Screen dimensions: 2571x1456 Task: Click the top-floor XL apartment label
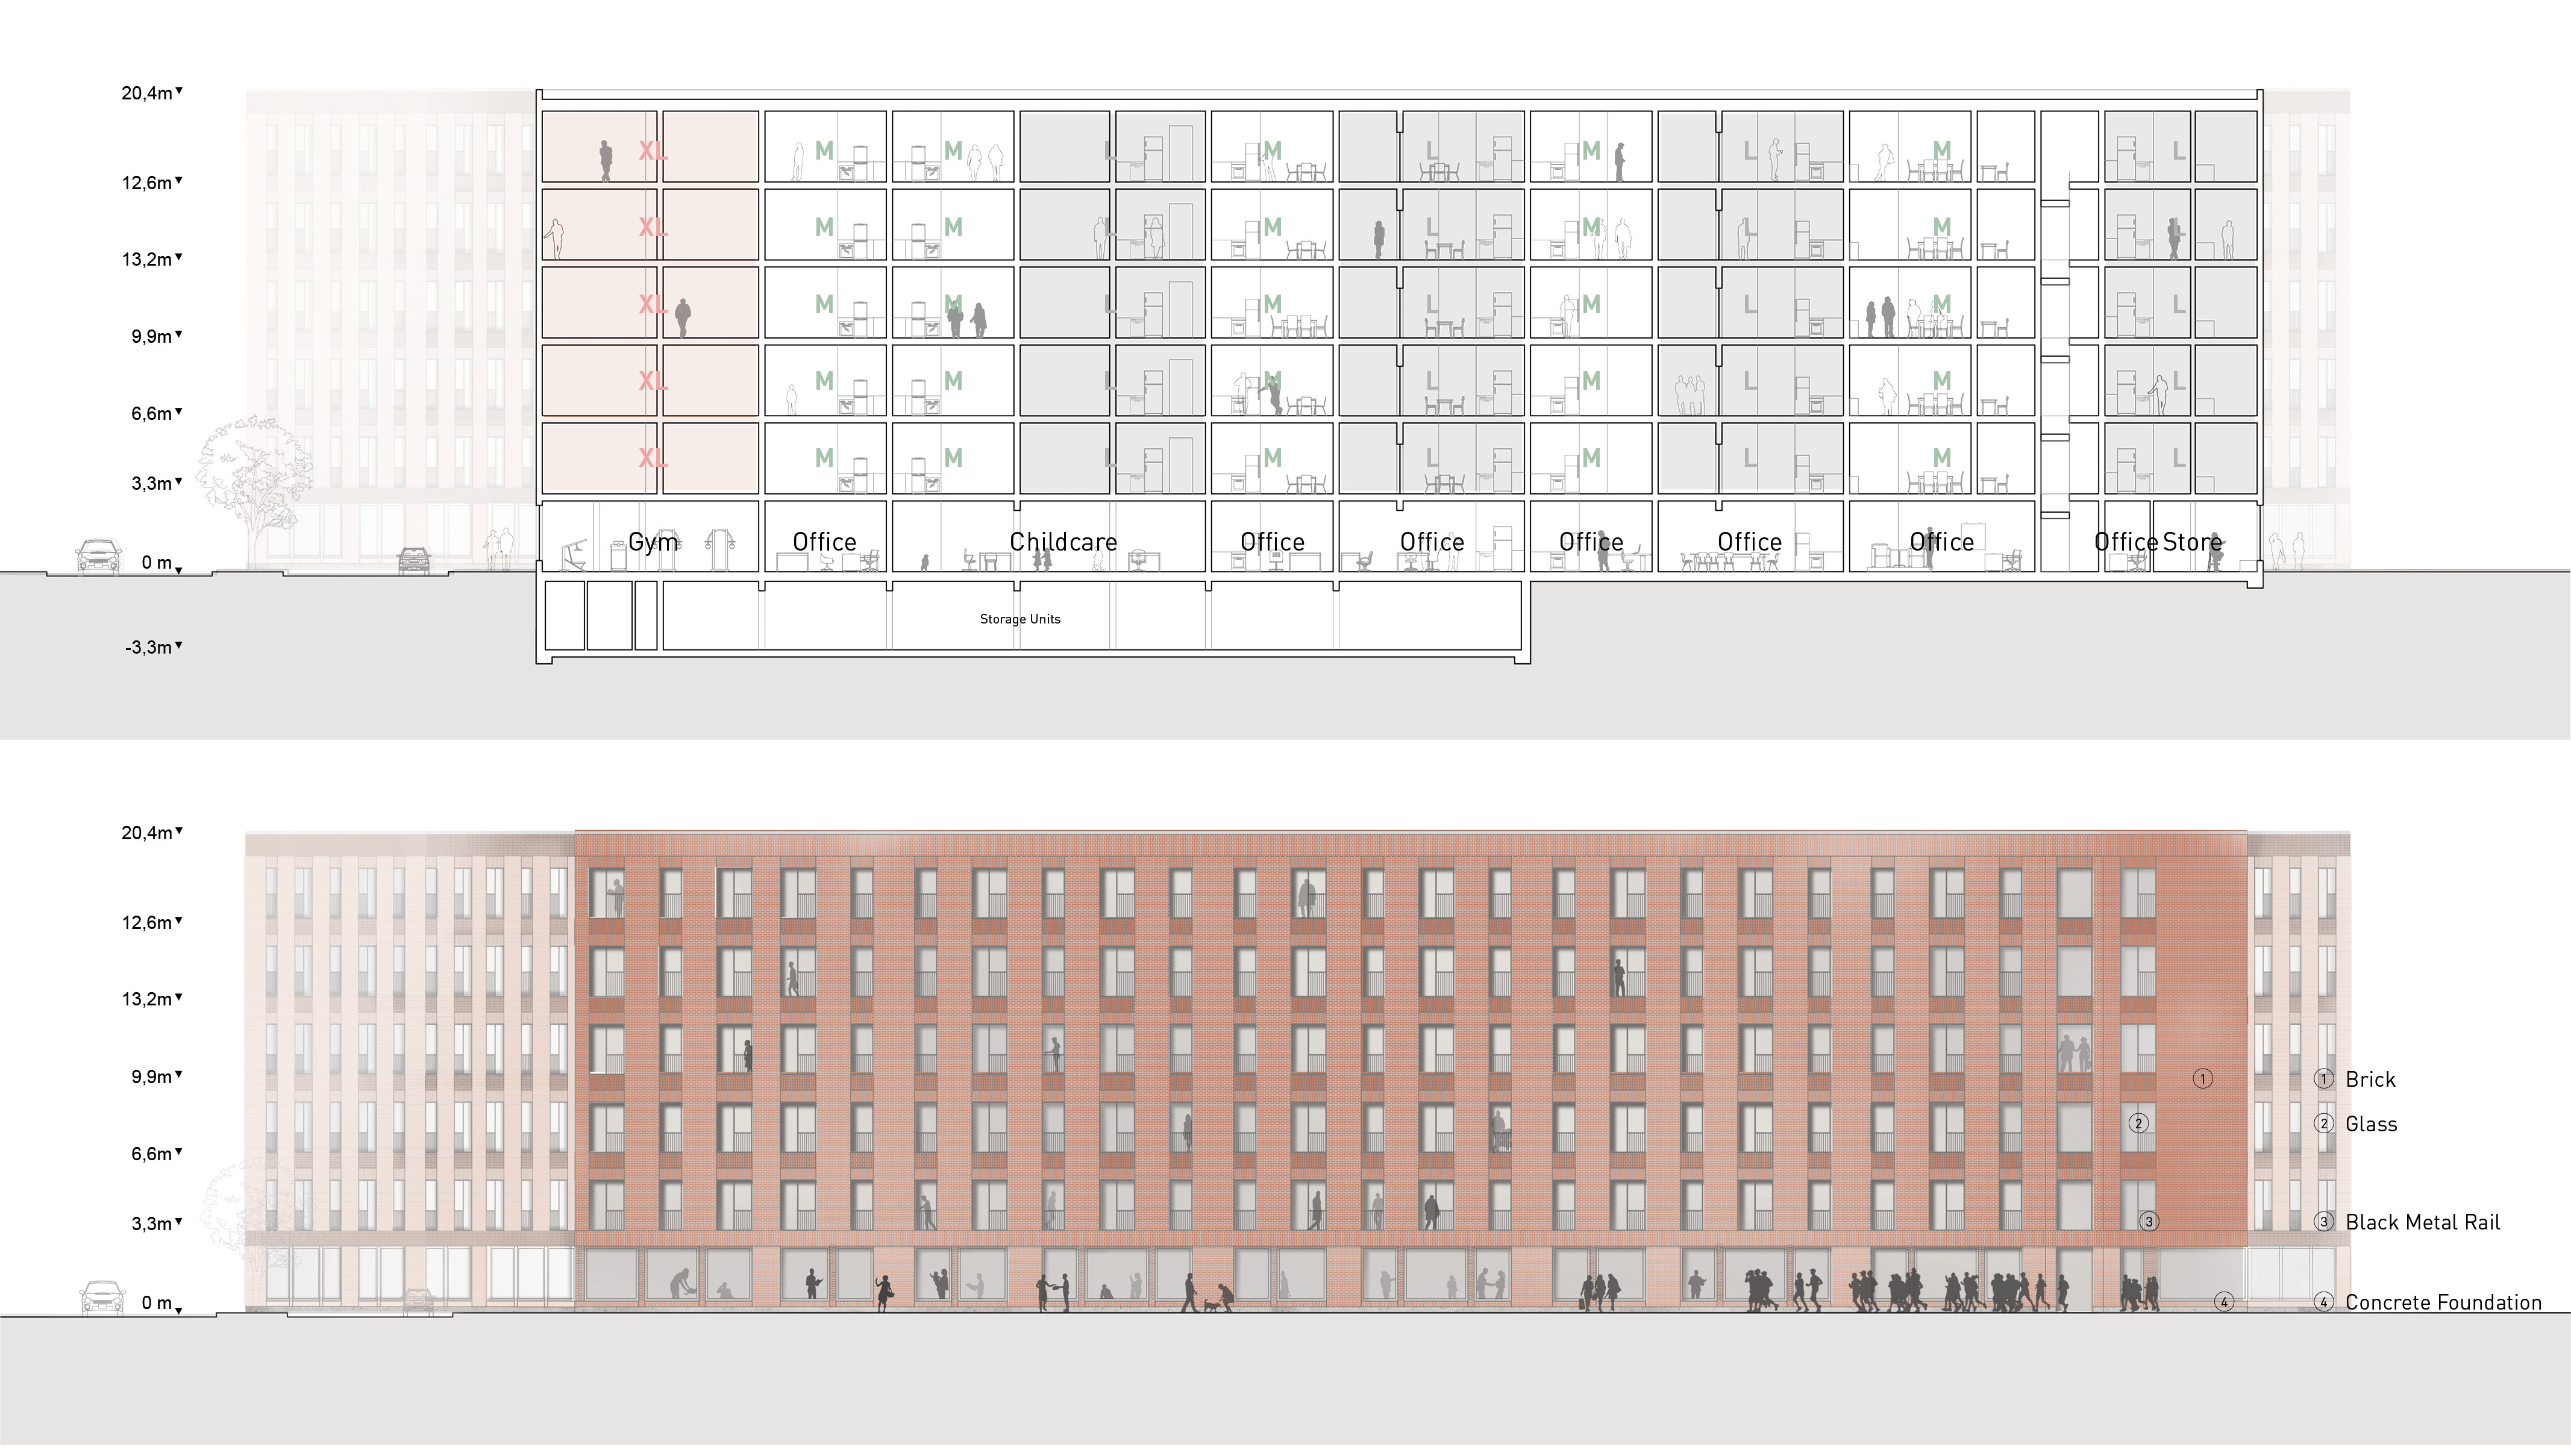[652, 151]
